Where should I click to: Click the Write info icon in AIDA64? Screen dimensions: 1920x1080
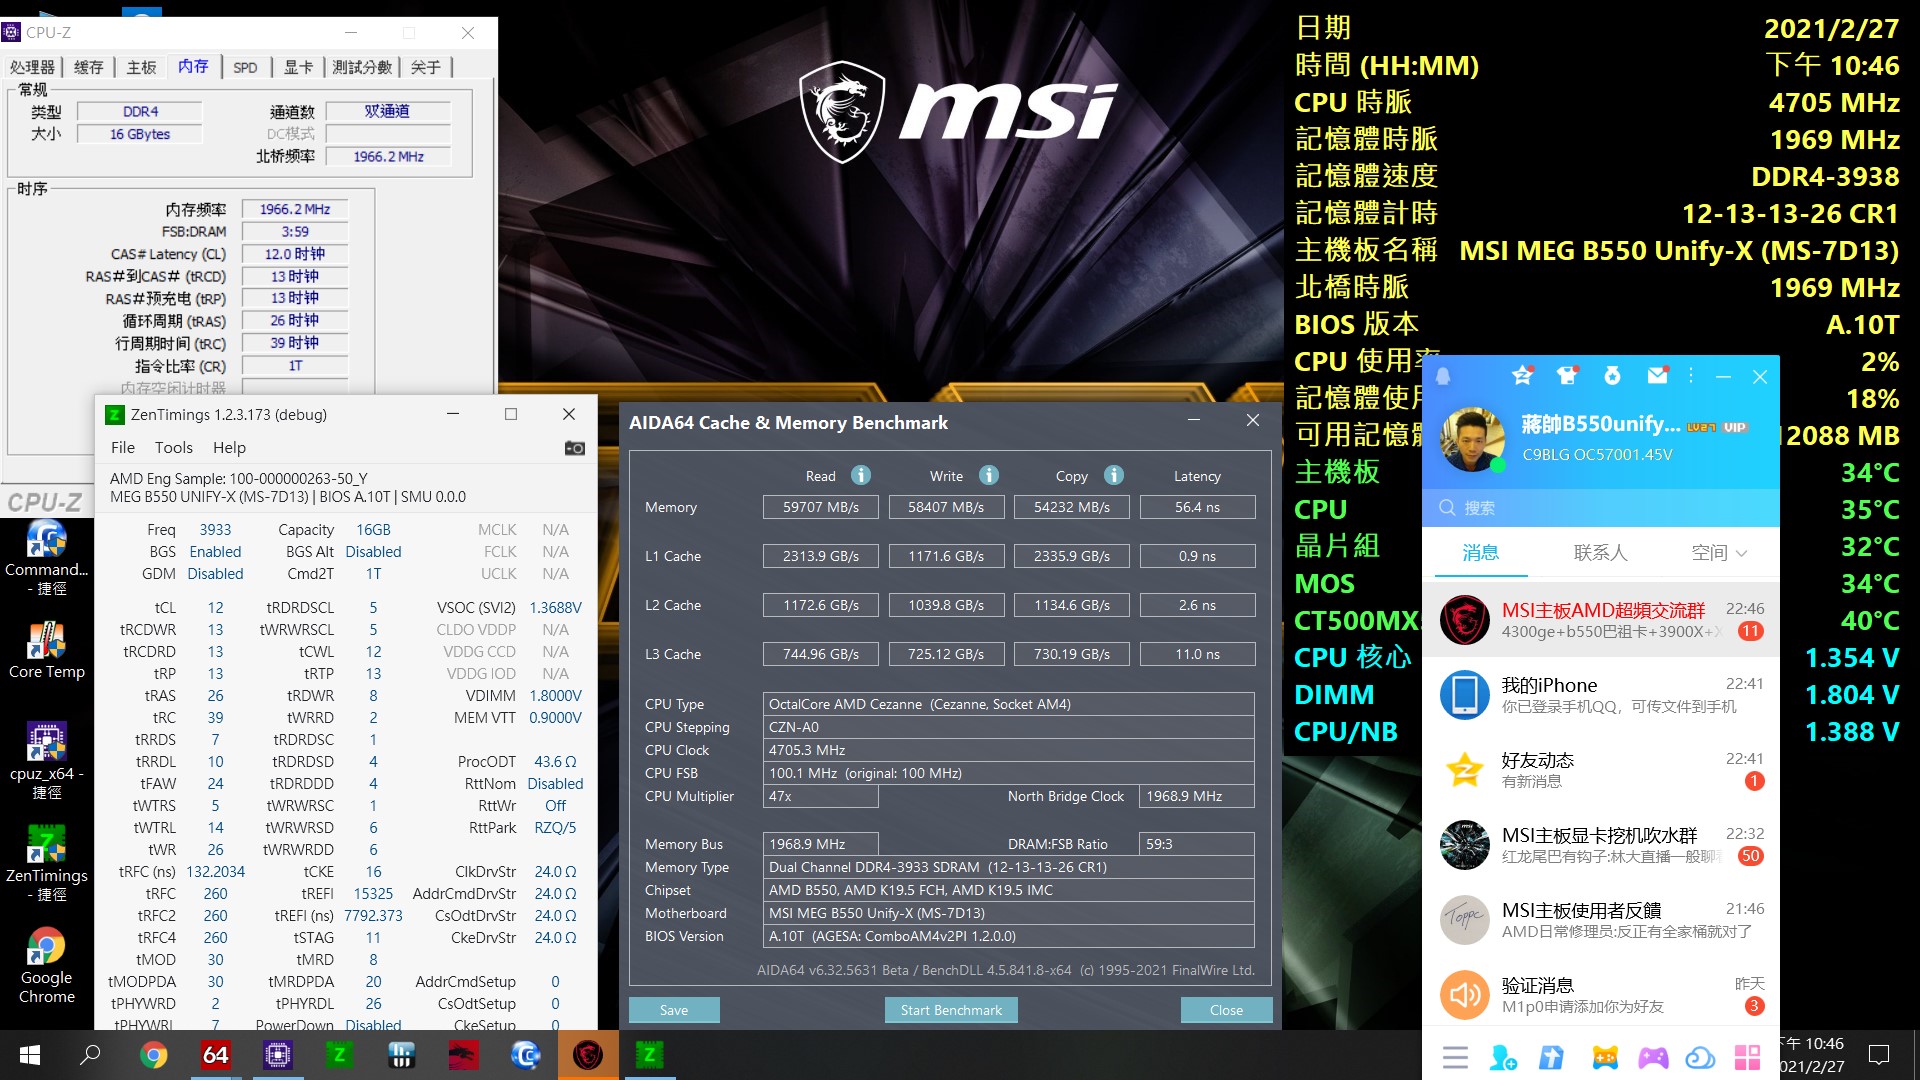pos(989,475)
